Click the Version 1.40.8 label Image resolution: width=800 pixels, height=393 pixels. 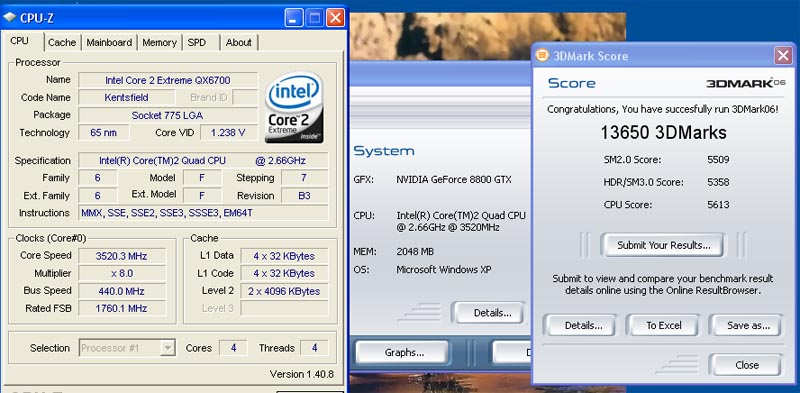pos(302,374)
